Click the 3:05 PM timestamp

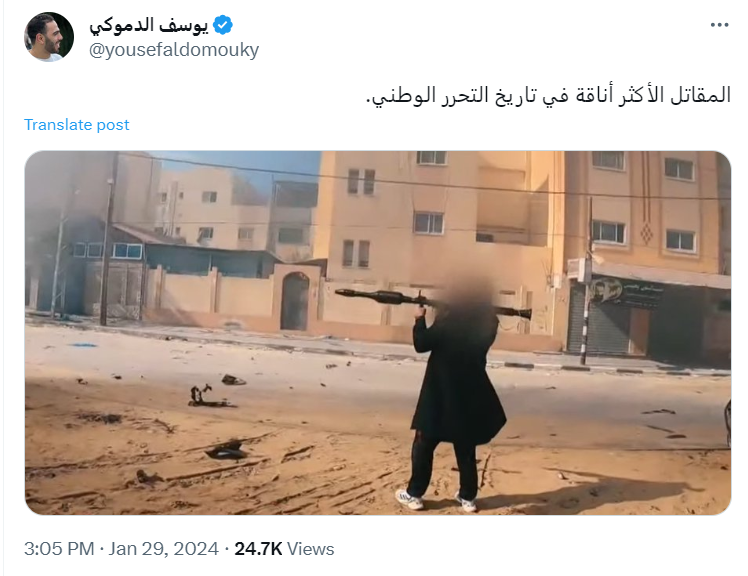(59, 549)
